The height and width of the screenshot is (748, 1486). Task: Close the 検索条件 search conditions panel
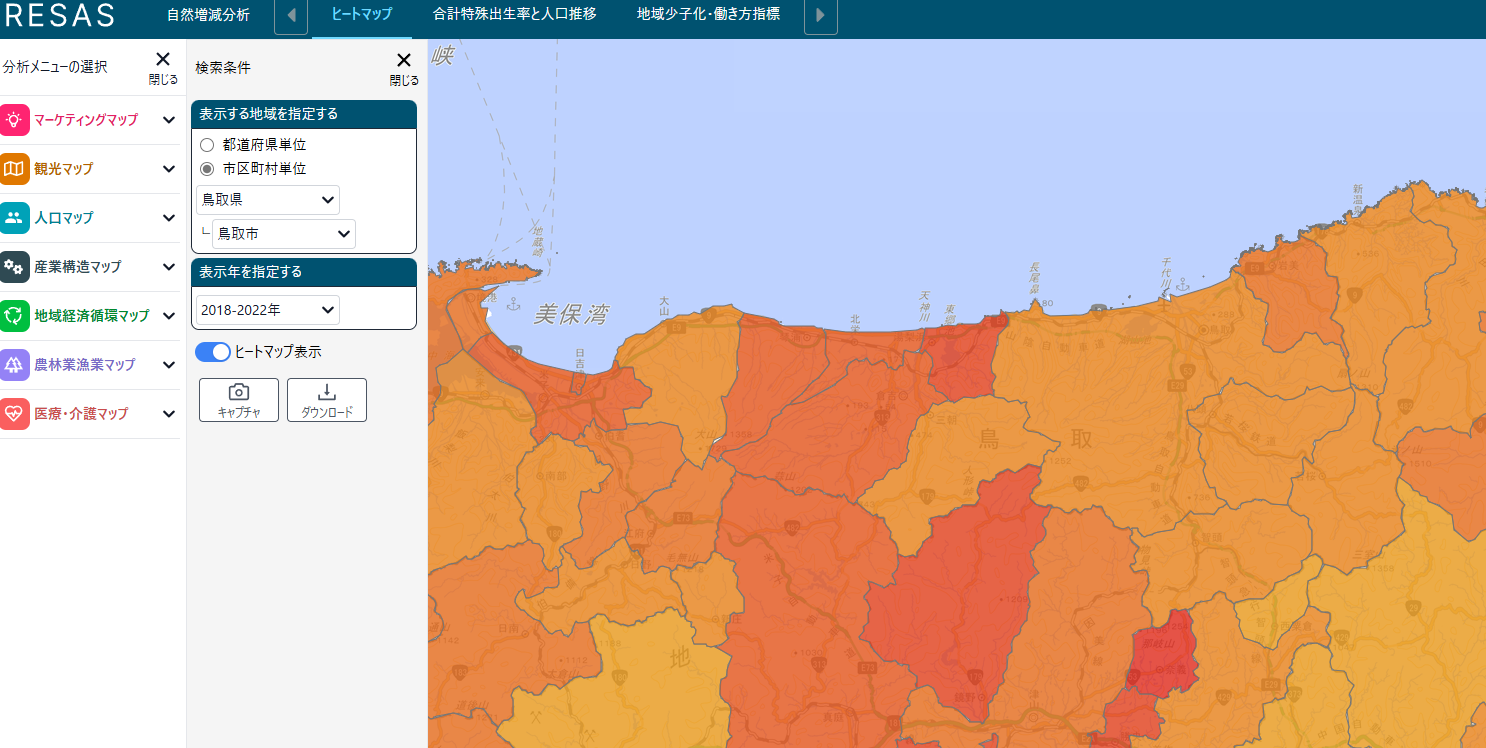pyautogui.click(x=404, y=66)
